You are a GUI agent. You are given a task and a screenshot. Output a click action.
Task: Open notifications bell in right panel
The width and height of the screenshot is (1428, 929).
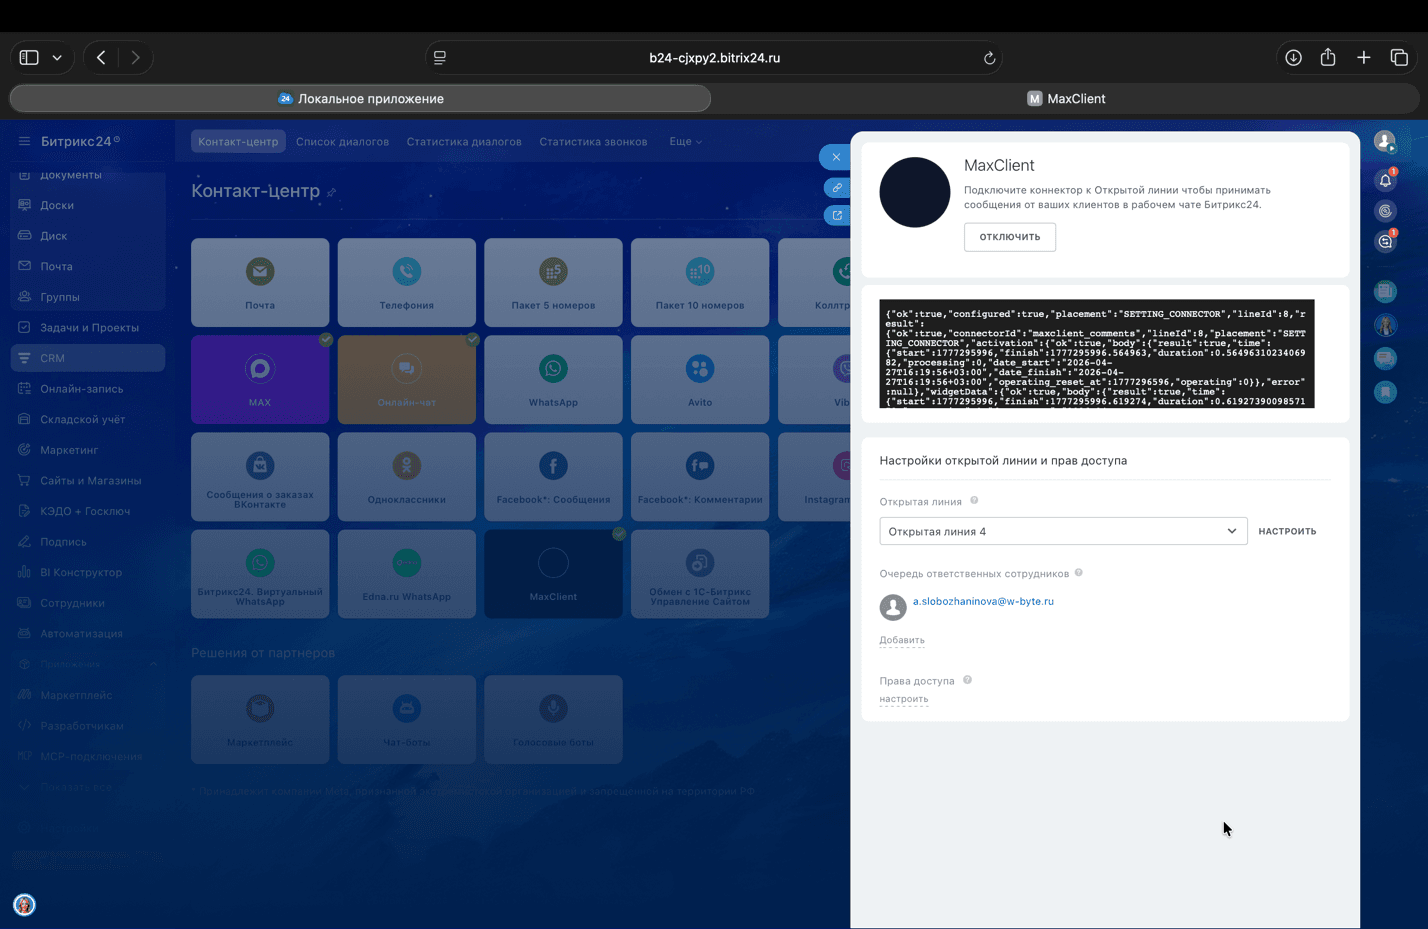point(1385,180)
